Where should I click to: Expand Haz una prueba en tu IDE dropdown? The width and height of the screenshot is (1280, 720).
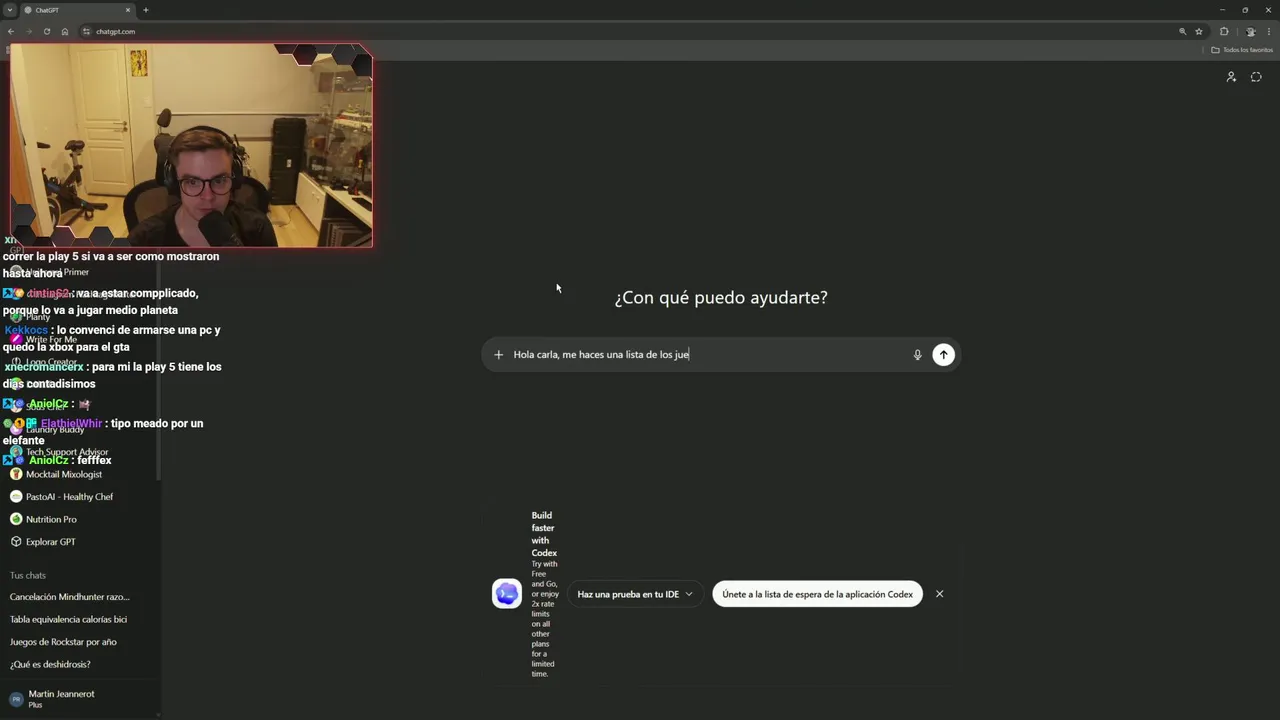point(635,594)
